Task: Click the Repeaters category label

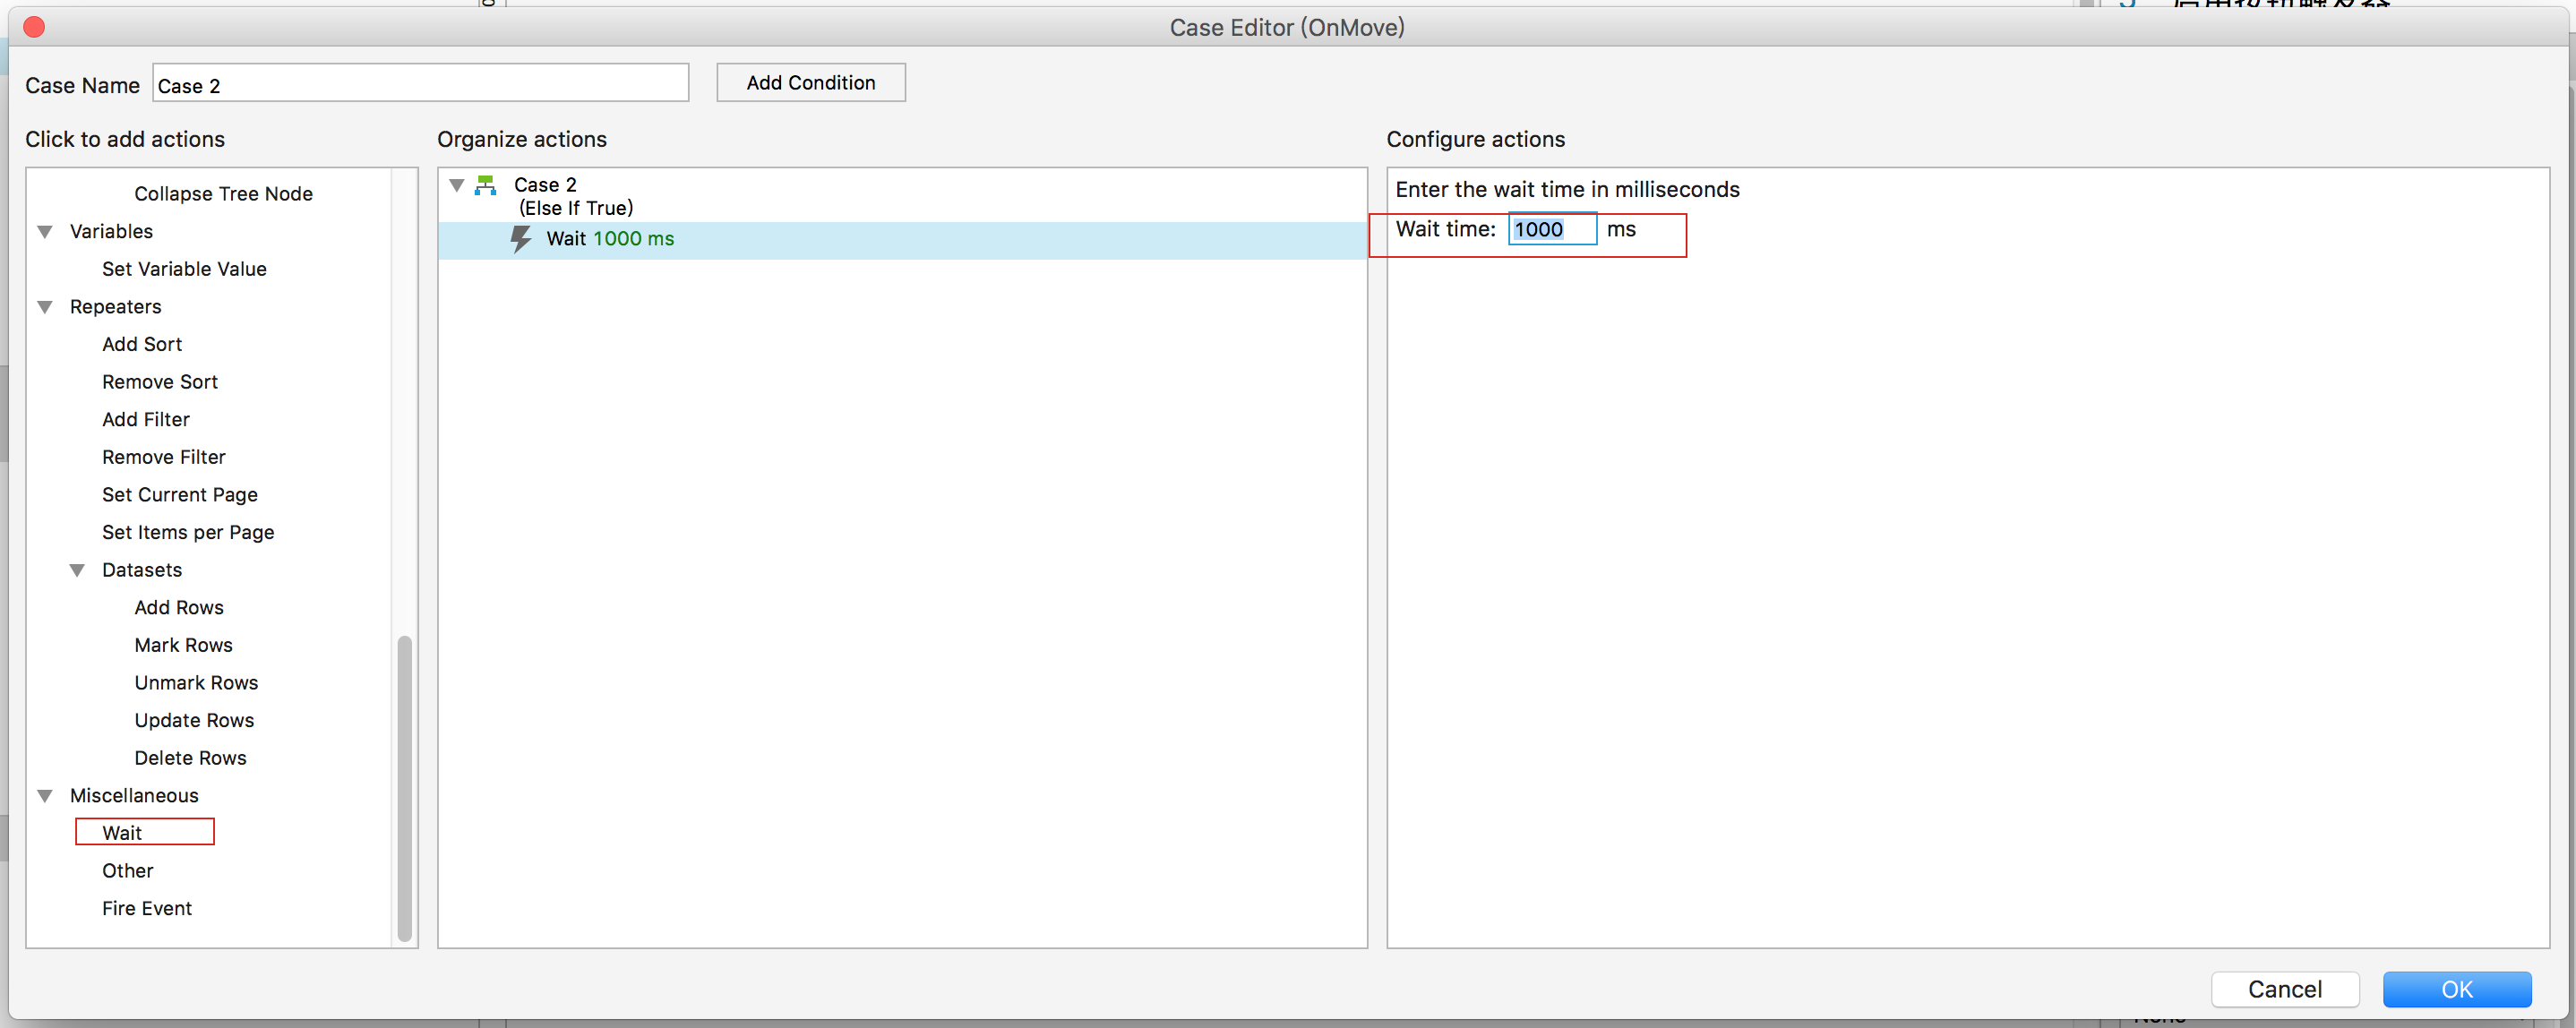Action: pyautogui.click(x=116, y=307)
